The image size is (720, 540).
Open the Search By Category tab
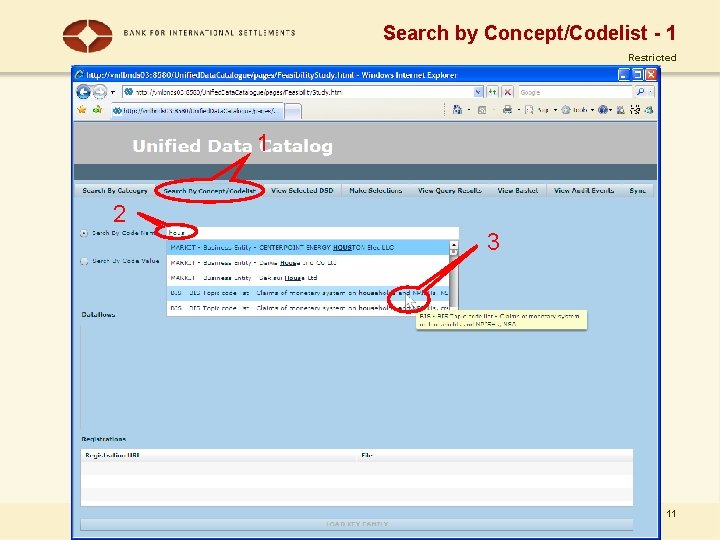[x=115, y=191]
